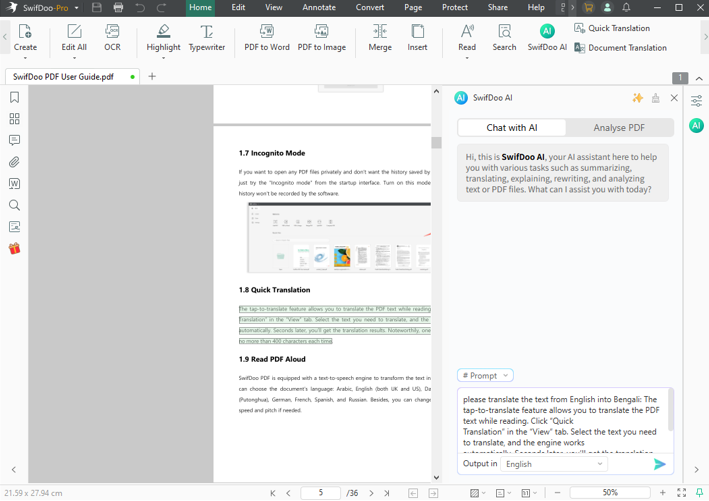Open the # Prompt dropdown
The image size is (709, 501).
[485, 375]
